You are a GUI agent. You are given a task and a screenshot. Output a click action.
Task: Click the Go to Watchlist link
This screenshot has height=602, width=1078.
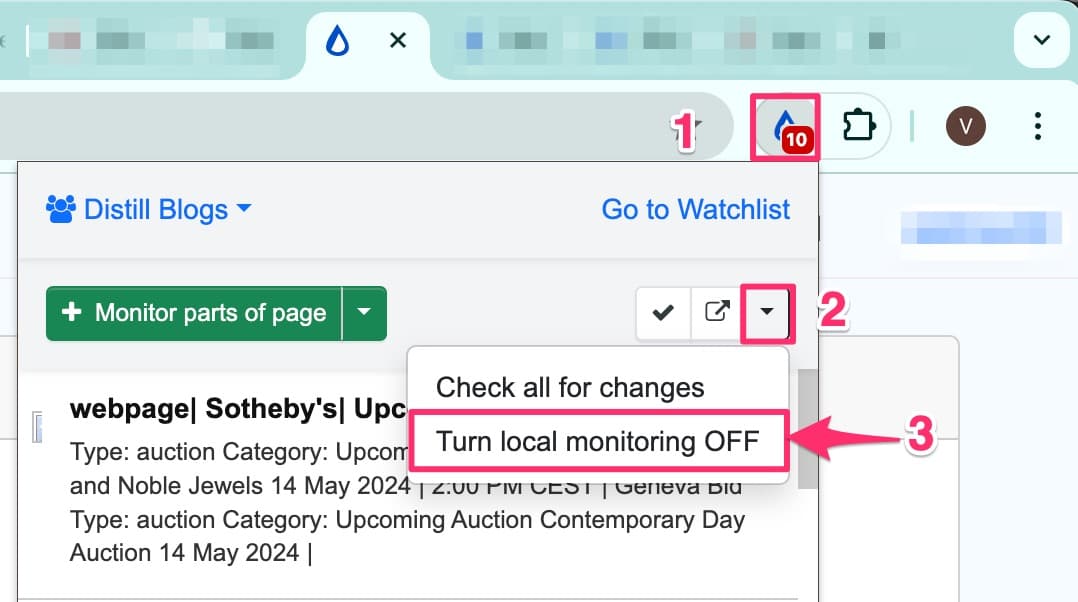point(695,210)
